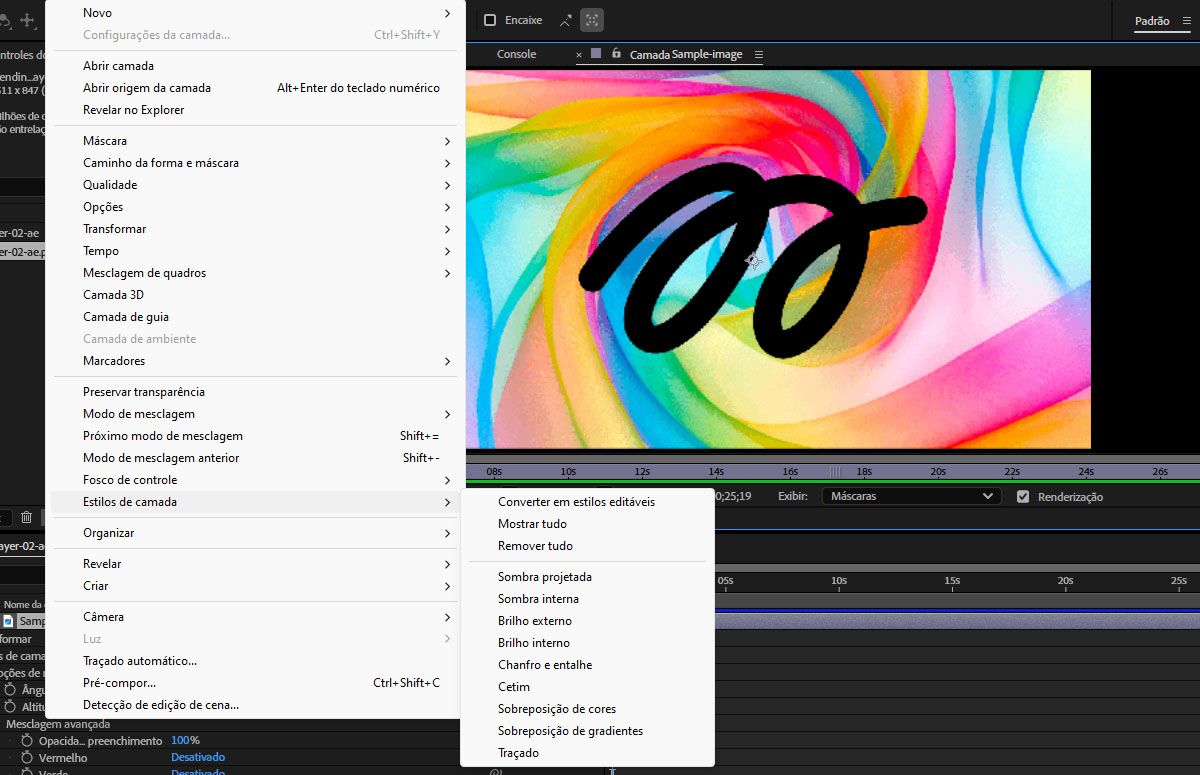Enable the Encaixe checkbox
The image size is (1200, 775).
click(490, 20)
